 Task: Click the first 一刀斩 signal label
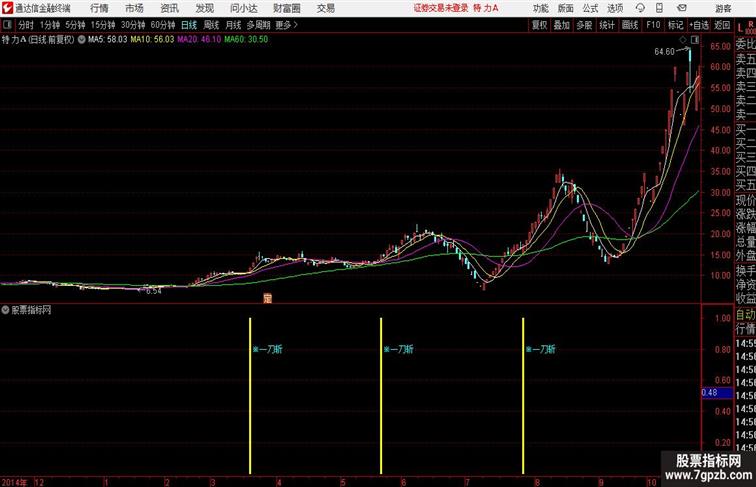click(268, 349)
